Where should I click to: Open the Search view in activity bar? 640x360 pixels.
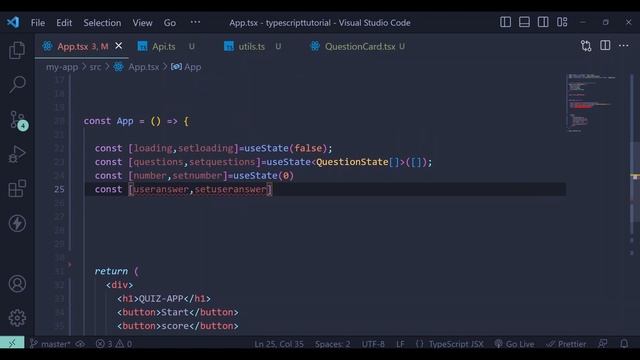click(x=17, y=84)
